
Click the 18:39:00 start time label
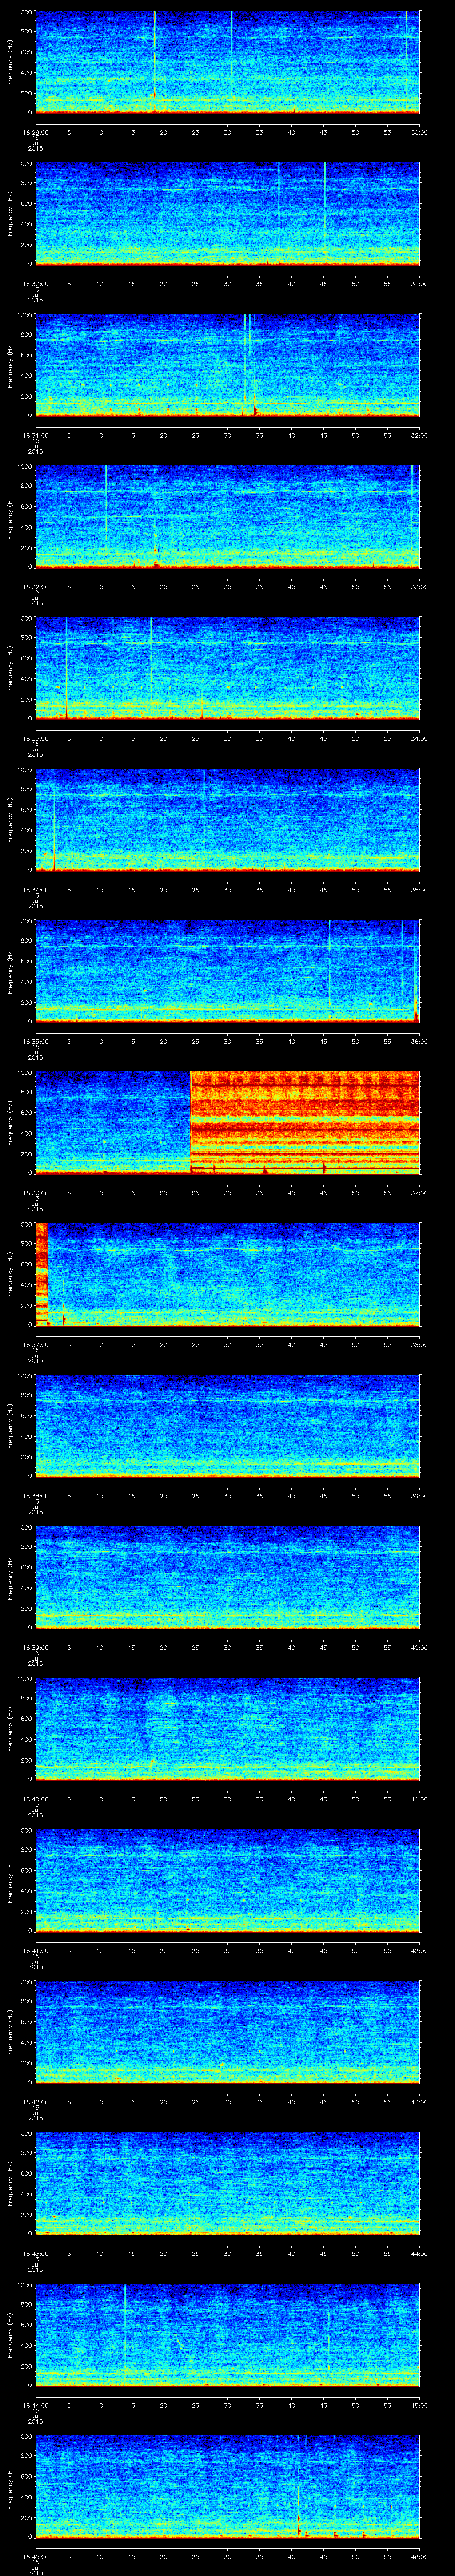tap(35, 1647)
